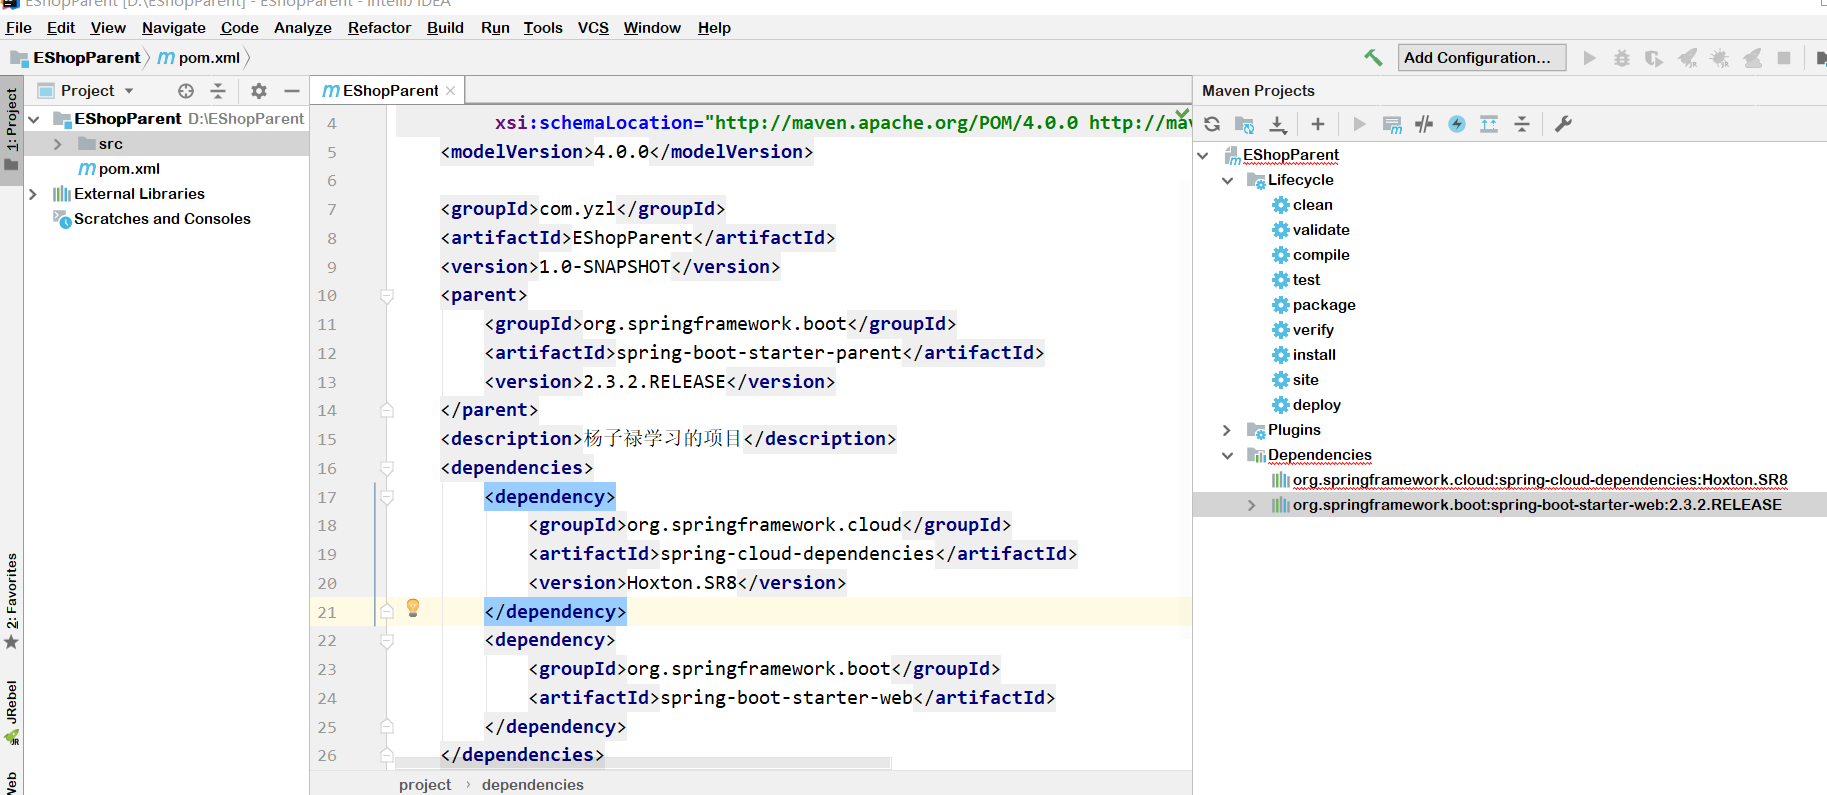
Task: Open the 1: Project side tool tab
Action: pos(12,129)
